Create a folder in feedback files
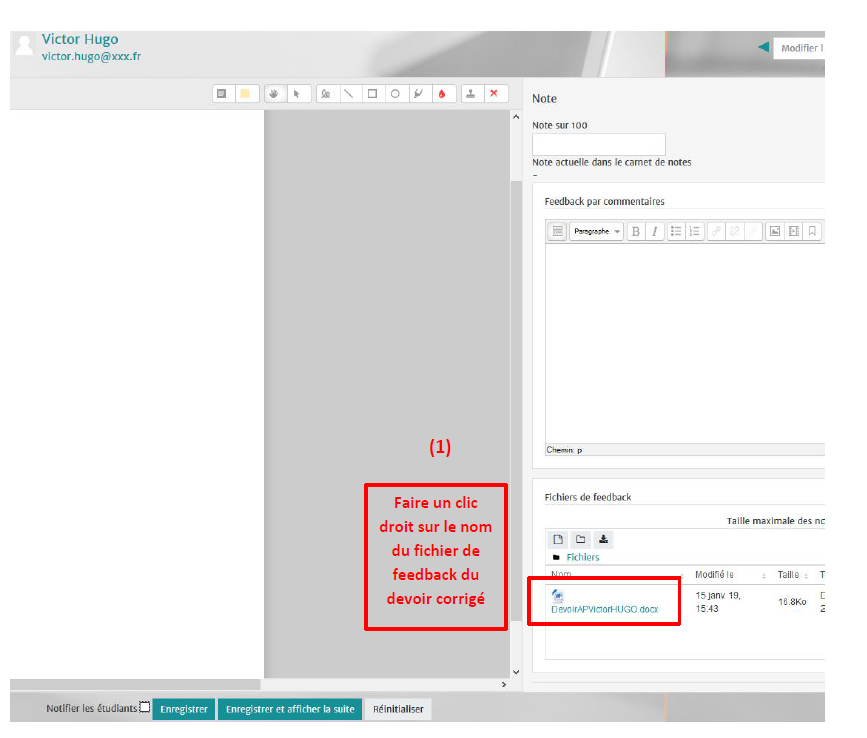Screen dimensions: 867x738 pyautogui.click(x=581, y=540)
